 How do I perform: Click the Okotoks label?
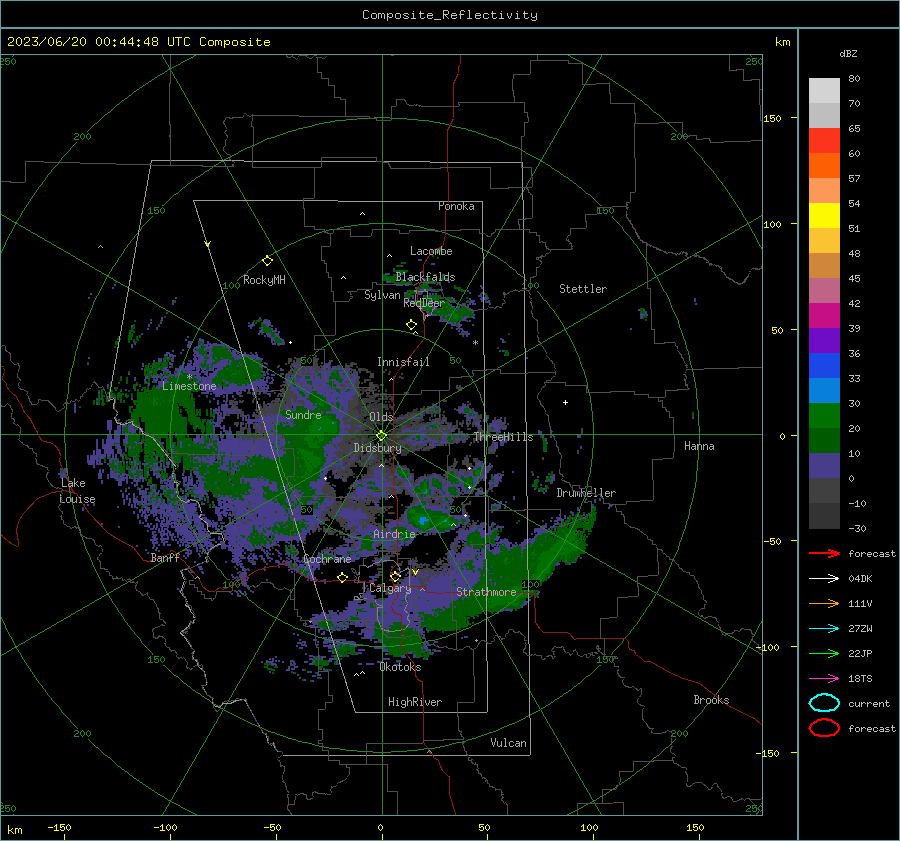(400, 667)
